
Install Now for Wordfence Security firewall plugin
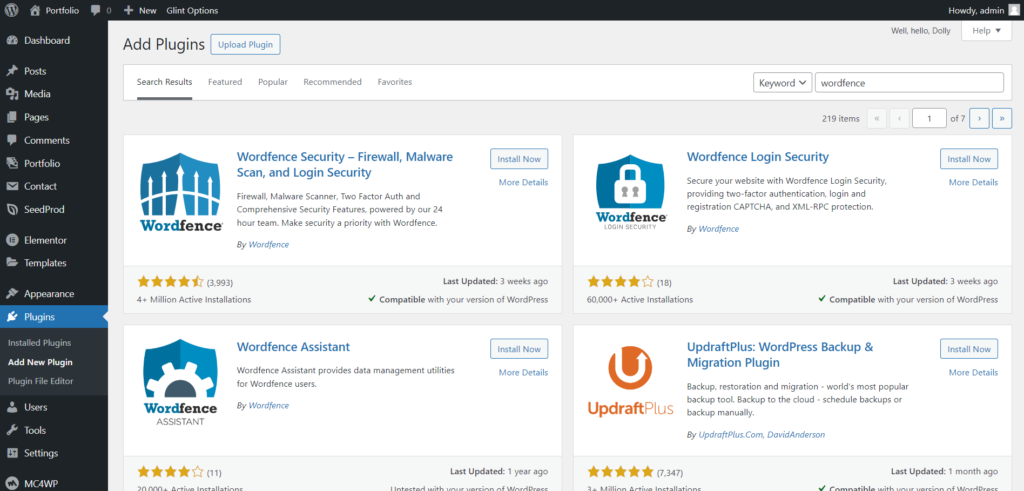click(519, 159)
